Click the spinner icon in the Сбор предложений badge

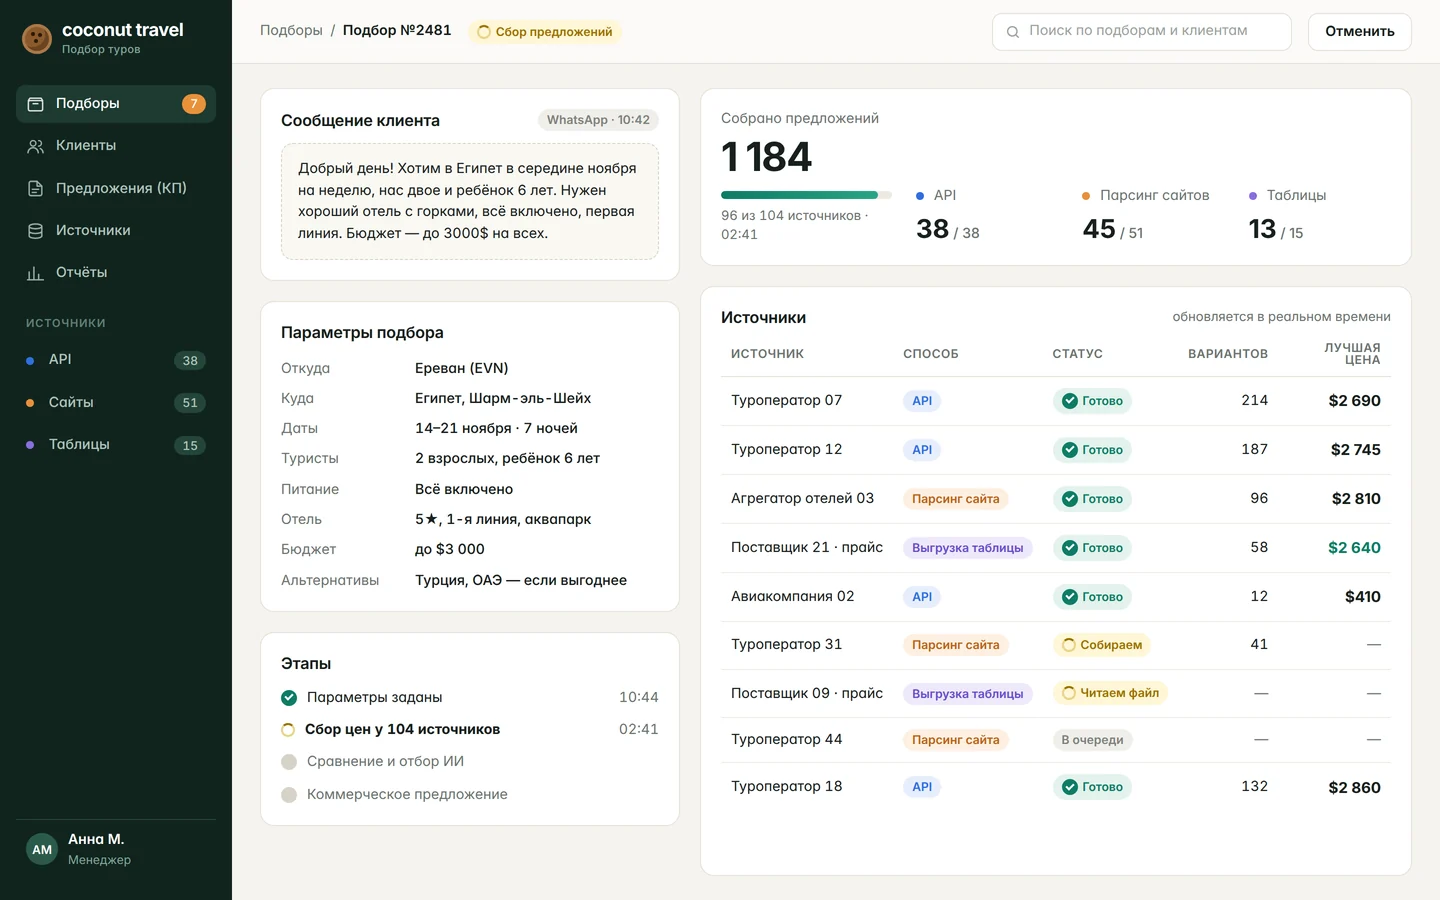tap(484, 32)
